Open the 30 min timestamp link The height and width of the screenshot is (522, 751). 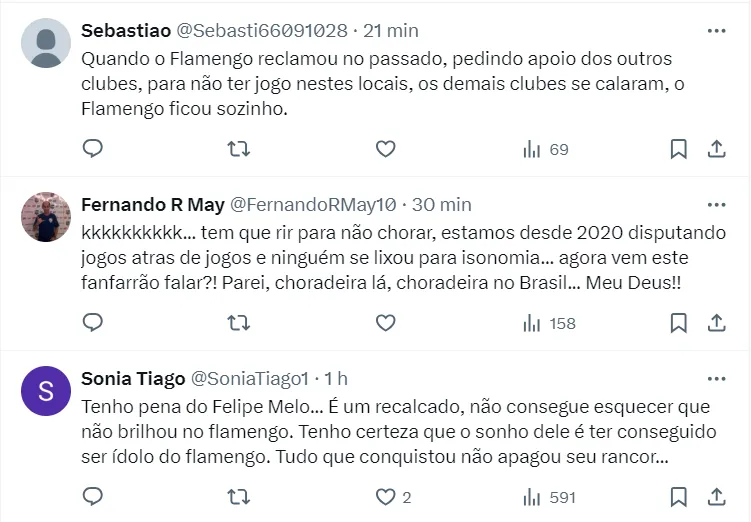(441, 205)
